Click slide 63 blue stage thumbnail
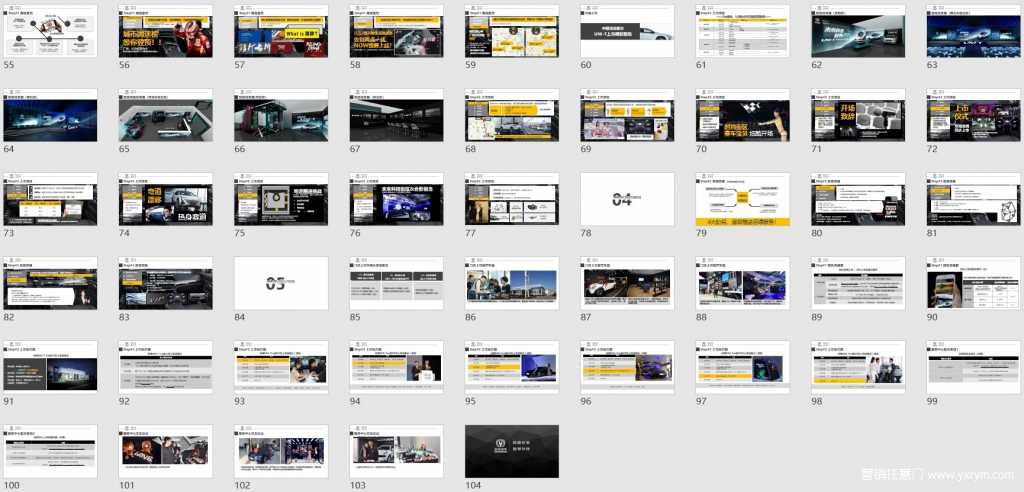This screenshot has width=1024, height=492. click(x=973, y=30)
